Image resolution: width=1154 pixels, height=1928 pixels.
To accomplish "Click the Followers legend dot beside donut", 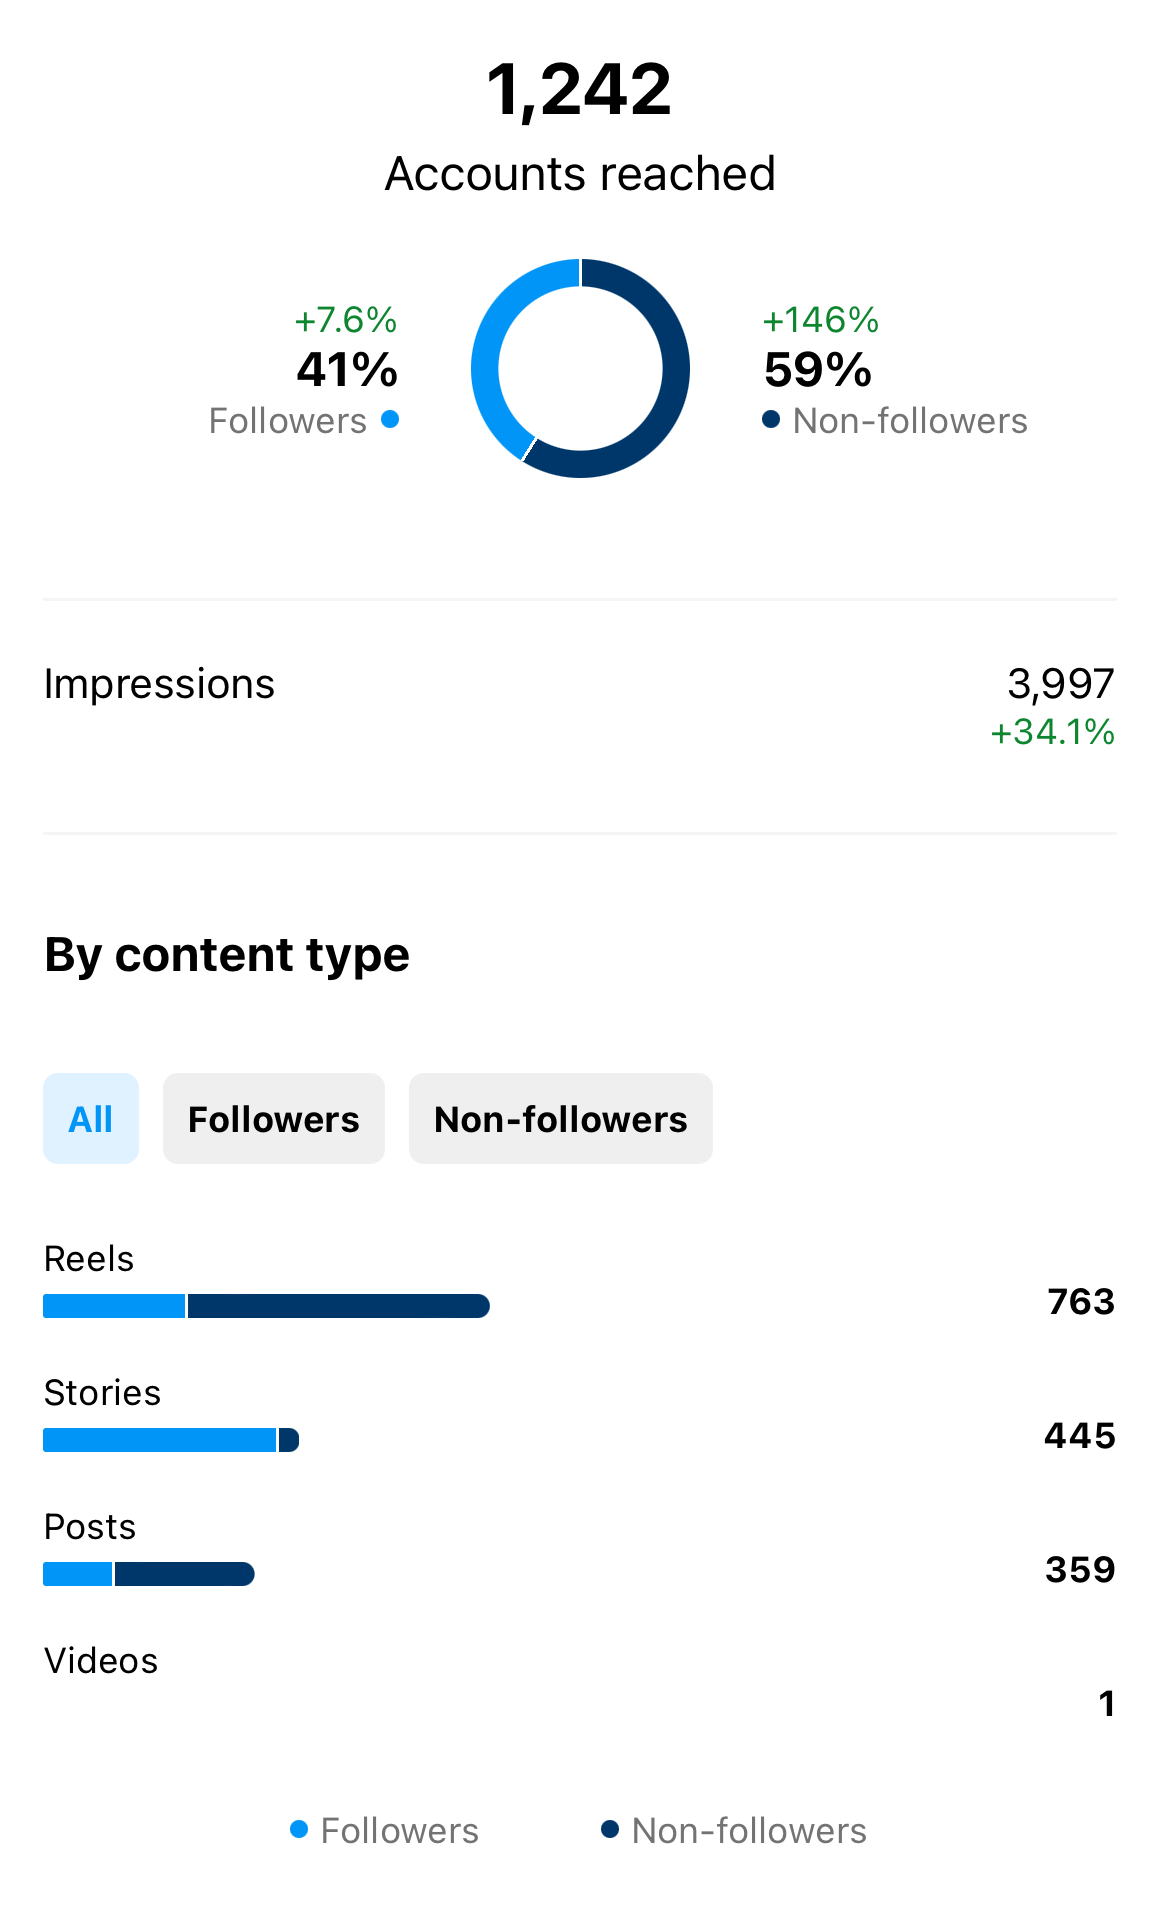I will click(390, 420).
